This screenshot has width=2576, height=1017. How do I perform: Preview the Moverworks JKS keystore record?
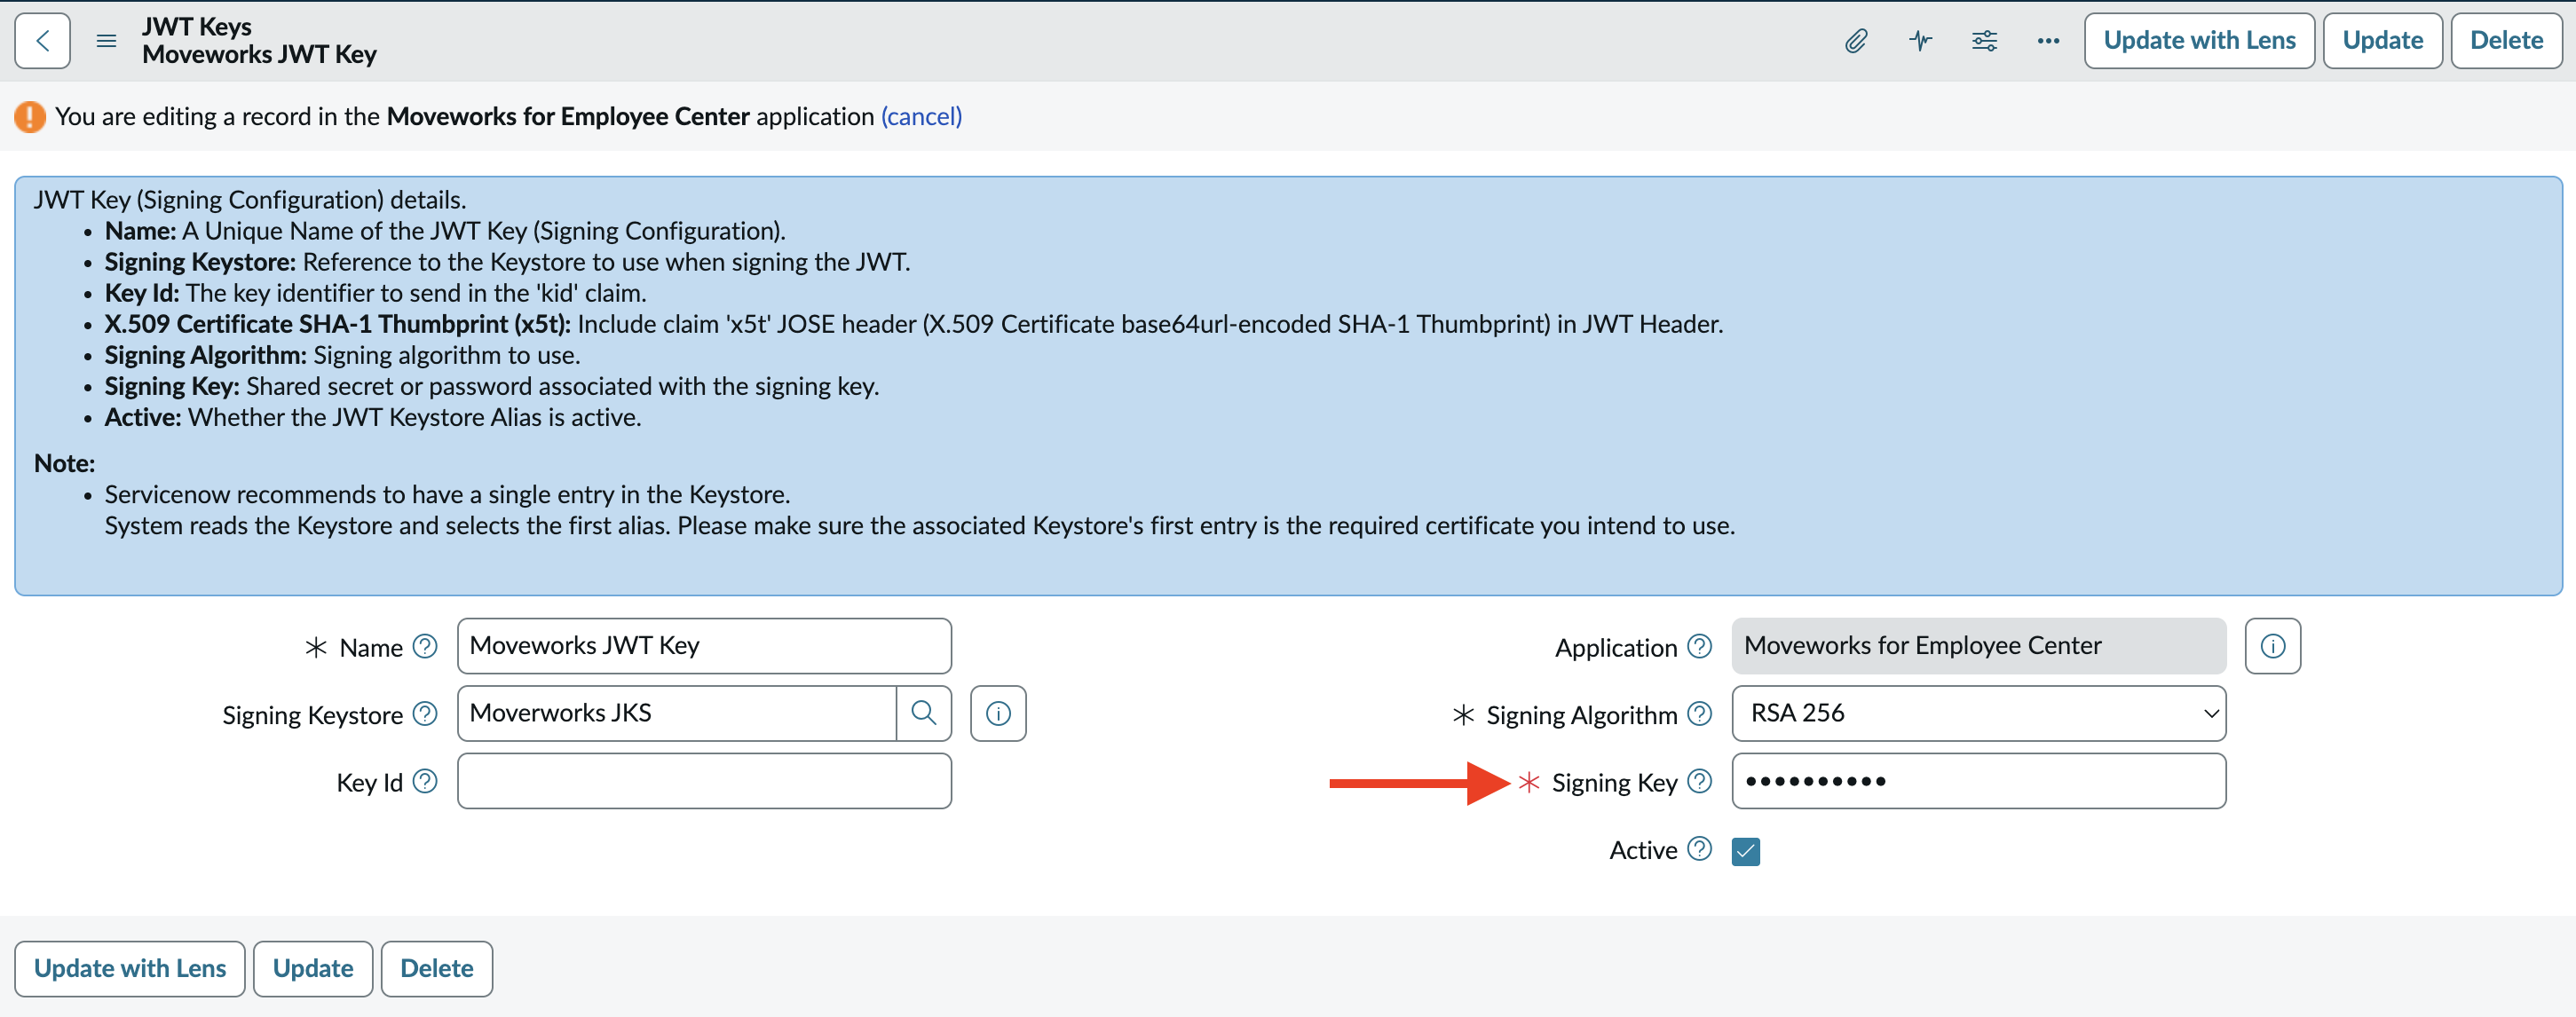[998, 713]
